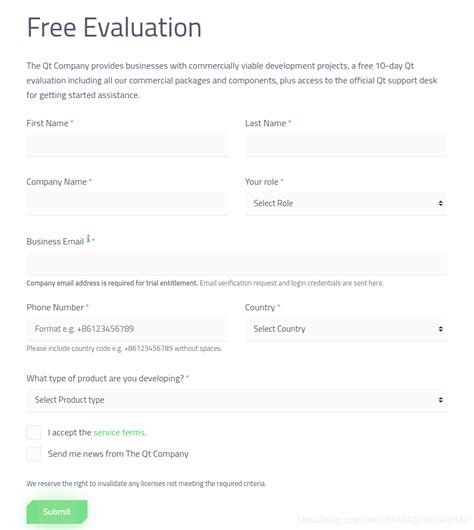Open the product type dropdown
This screenshot has width=474, height=530.
(237, 400)
